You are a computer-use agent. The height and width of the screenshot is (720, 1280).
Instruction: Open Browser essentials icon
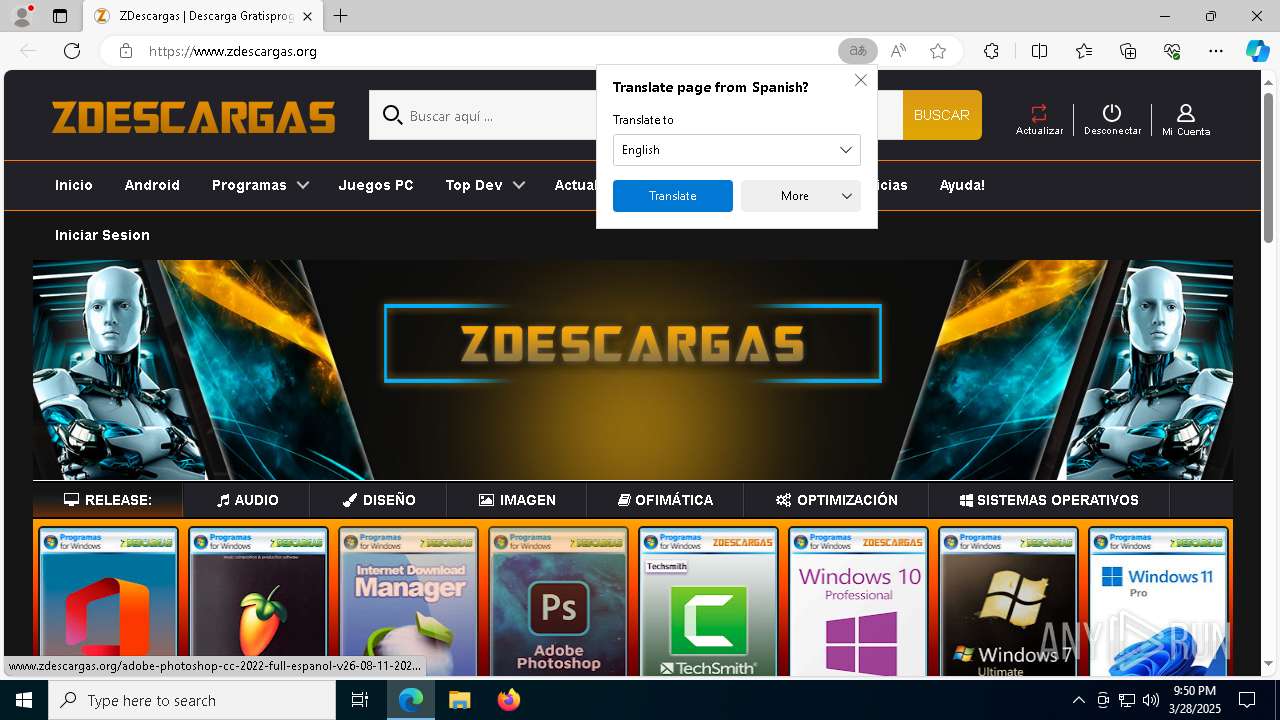(x=1172, y=51)
